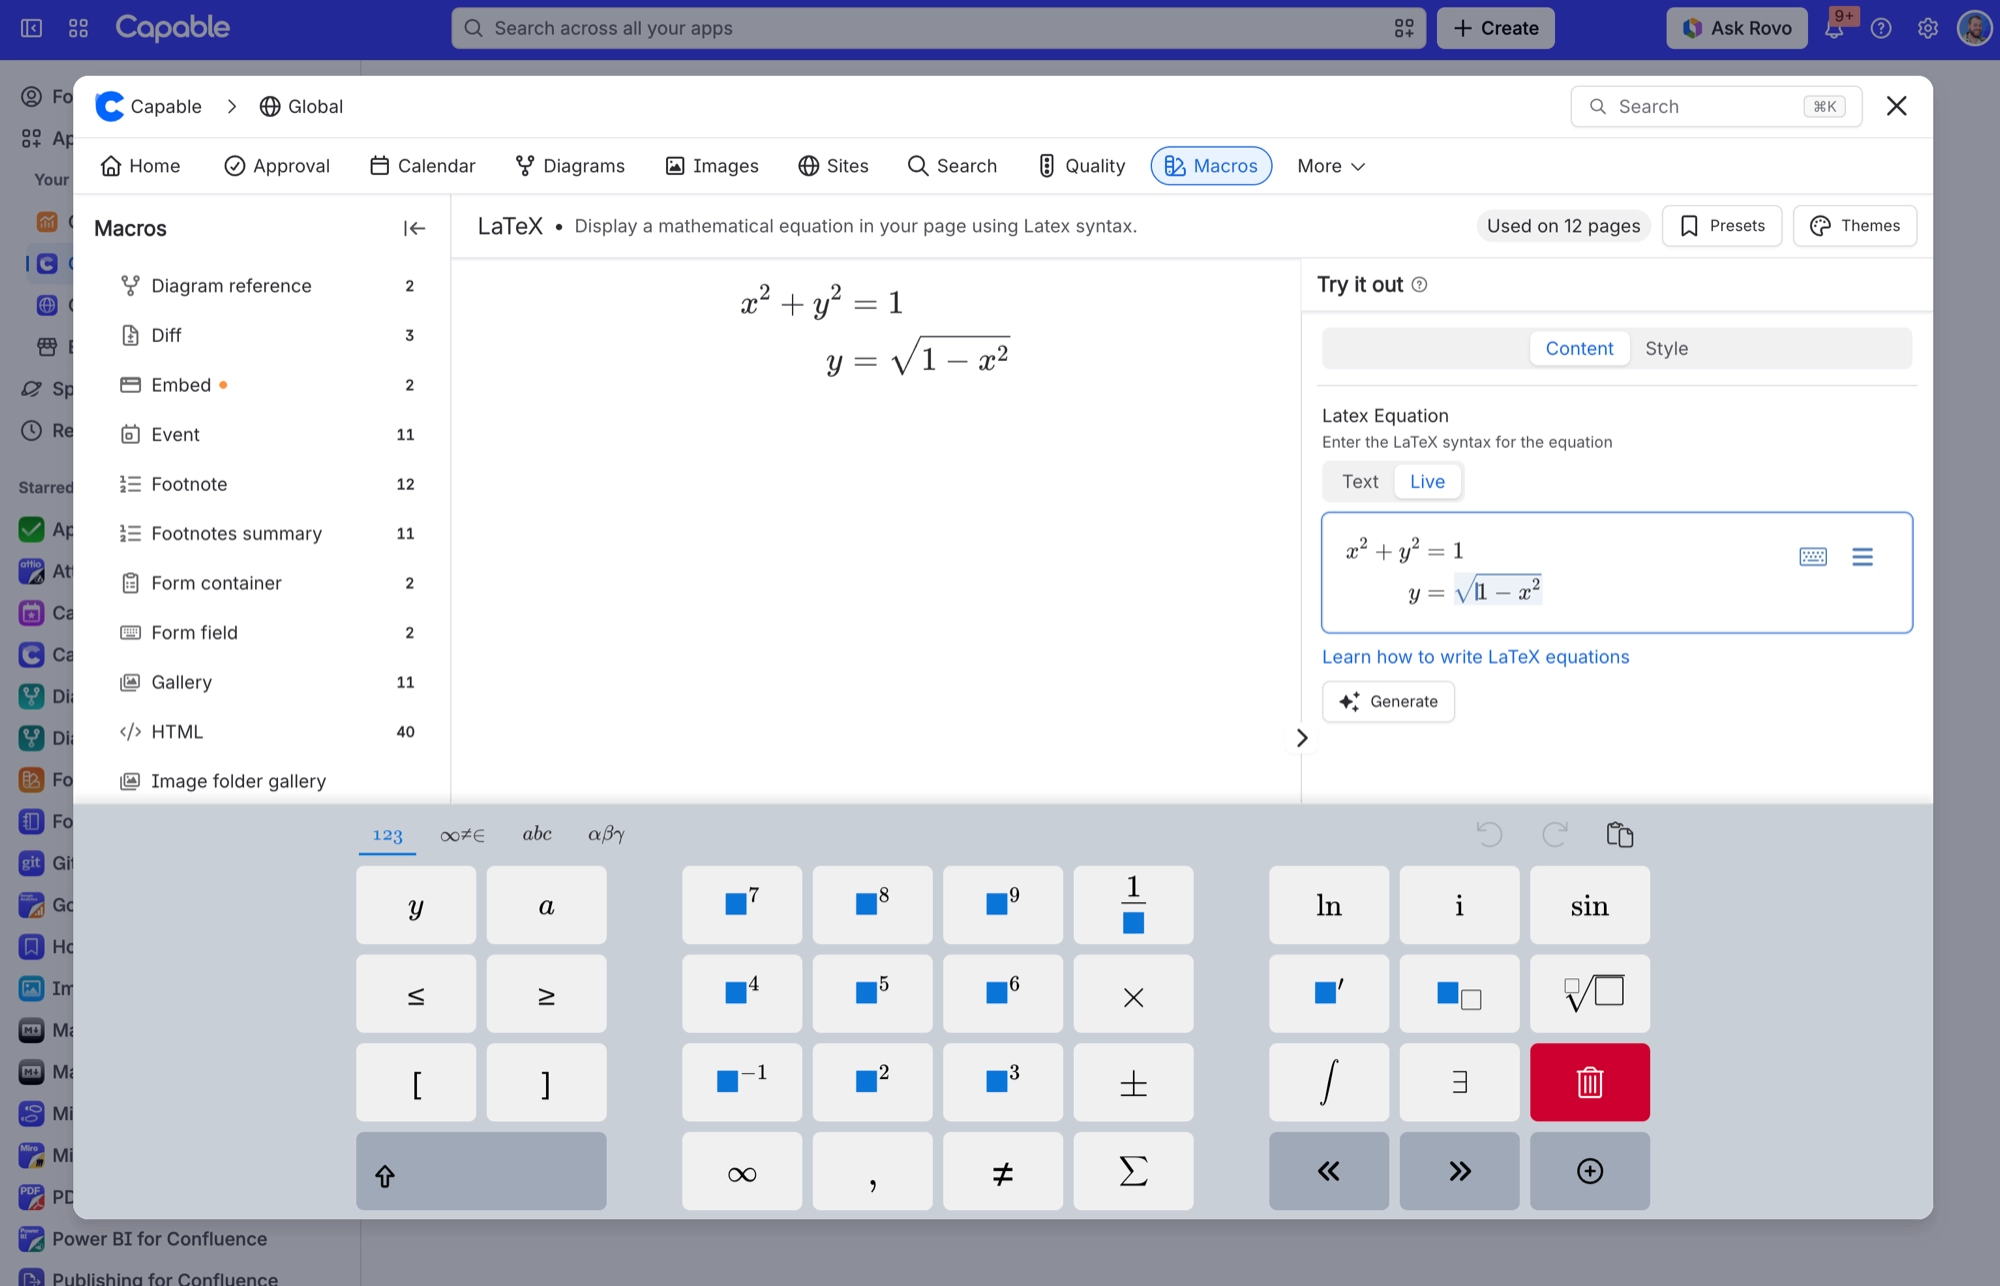Collapse the Try it out panel chevron
2000x1286 pixels.
click(x=1301, y=738)
